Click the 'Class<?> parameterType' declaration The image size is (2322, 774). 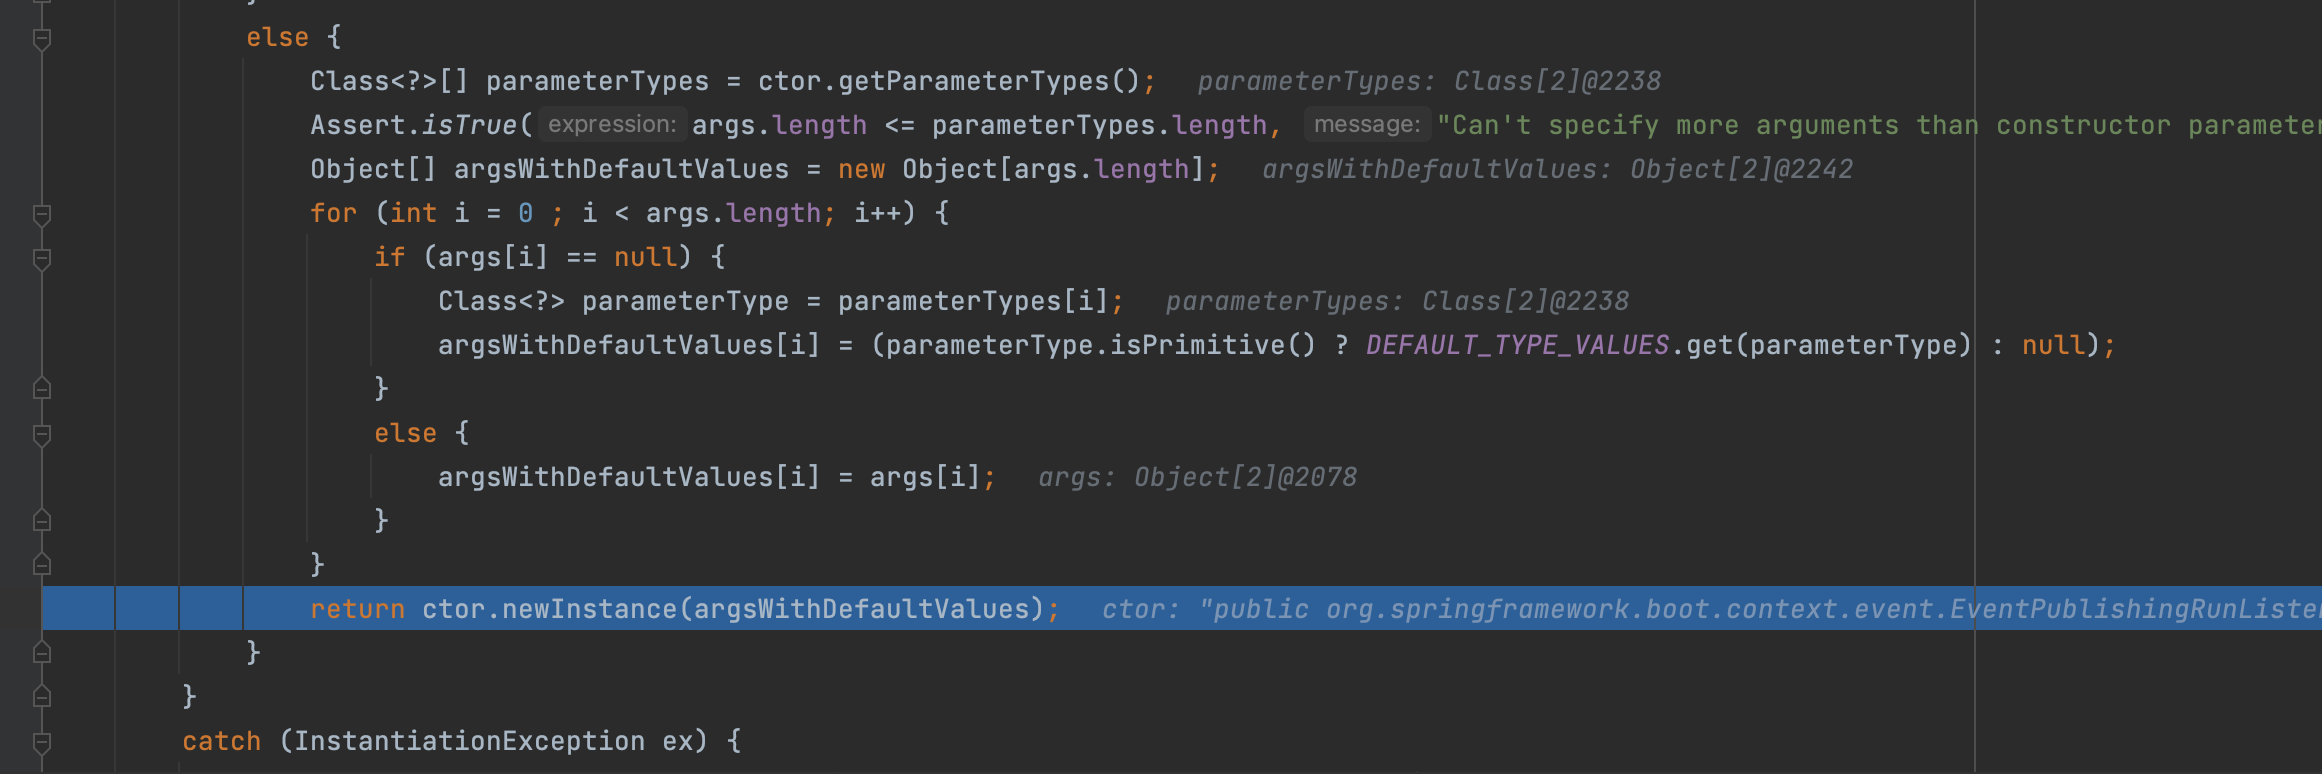click(613, 301)
